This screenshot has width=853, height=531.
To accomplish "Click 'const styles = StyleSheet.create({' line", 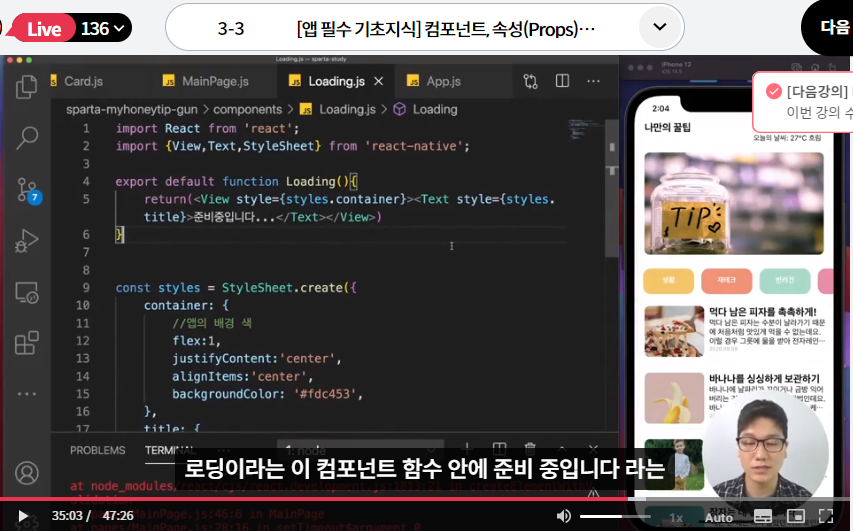I will coord(236,287).
